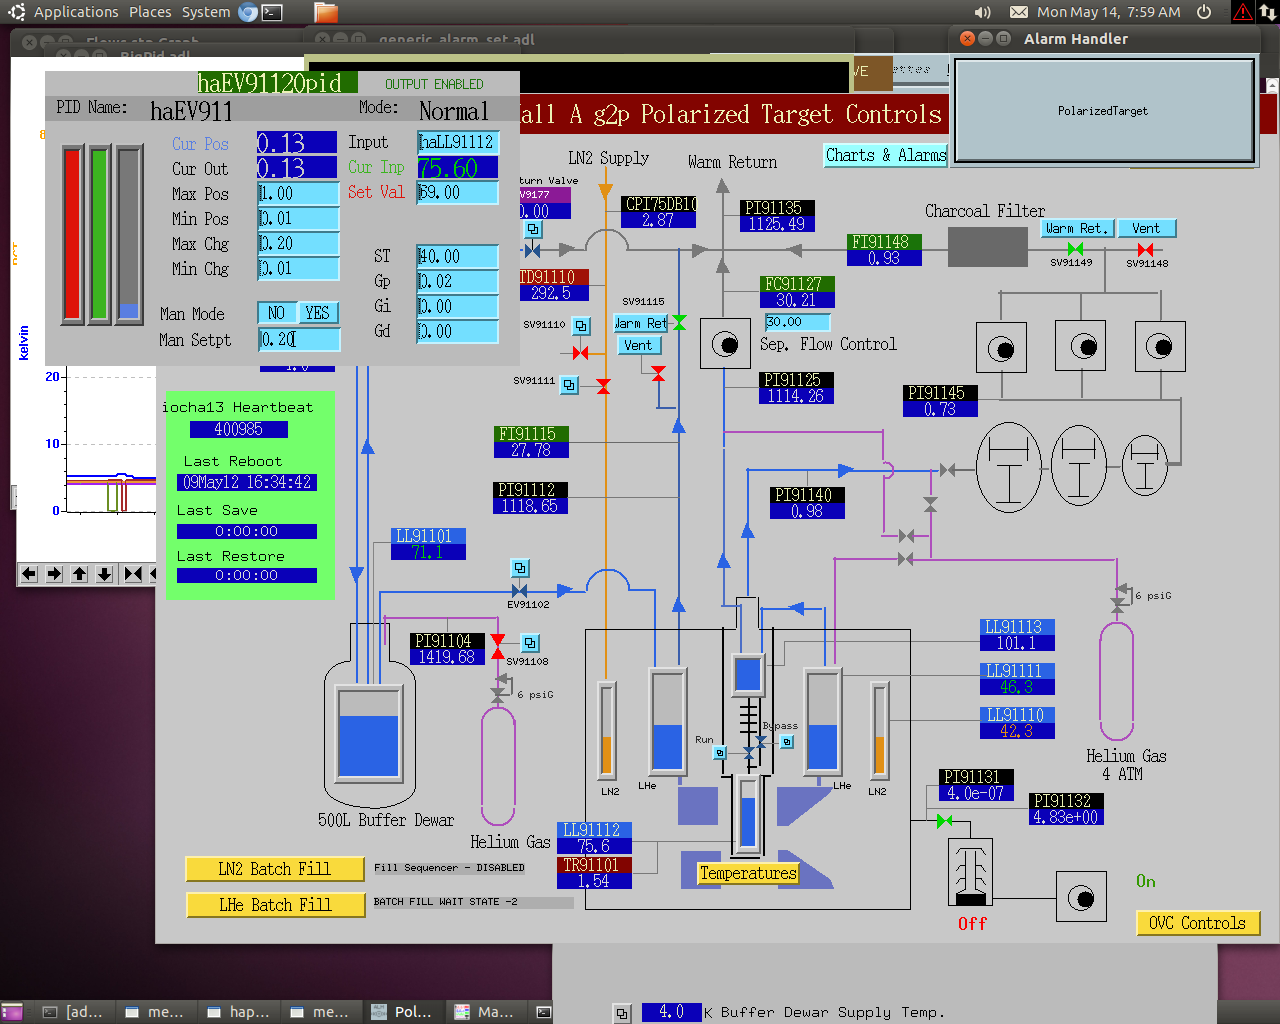The height and width of the screenshot is (1024, 1280).
Task: Open related display icon next to SV91108
Action: coord(530,643)
